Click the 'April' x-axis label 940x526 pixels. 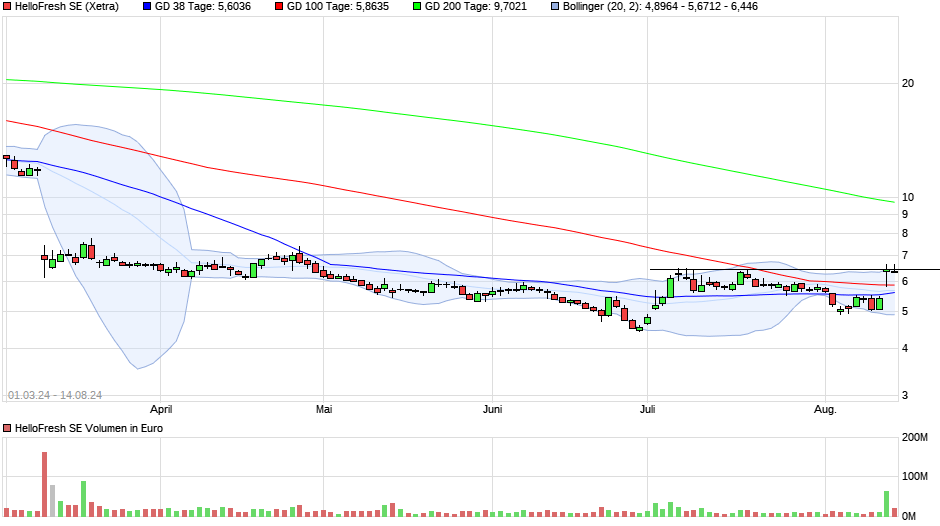coord(161,409)
